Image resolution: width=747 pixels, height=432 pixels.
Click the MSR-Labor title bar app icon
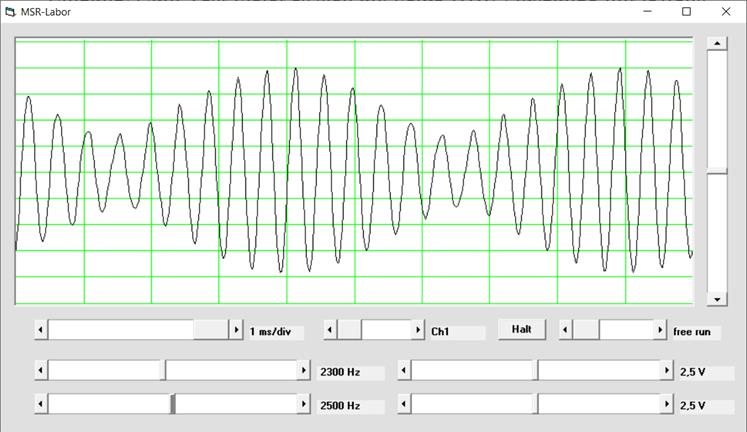click(11, 12)
